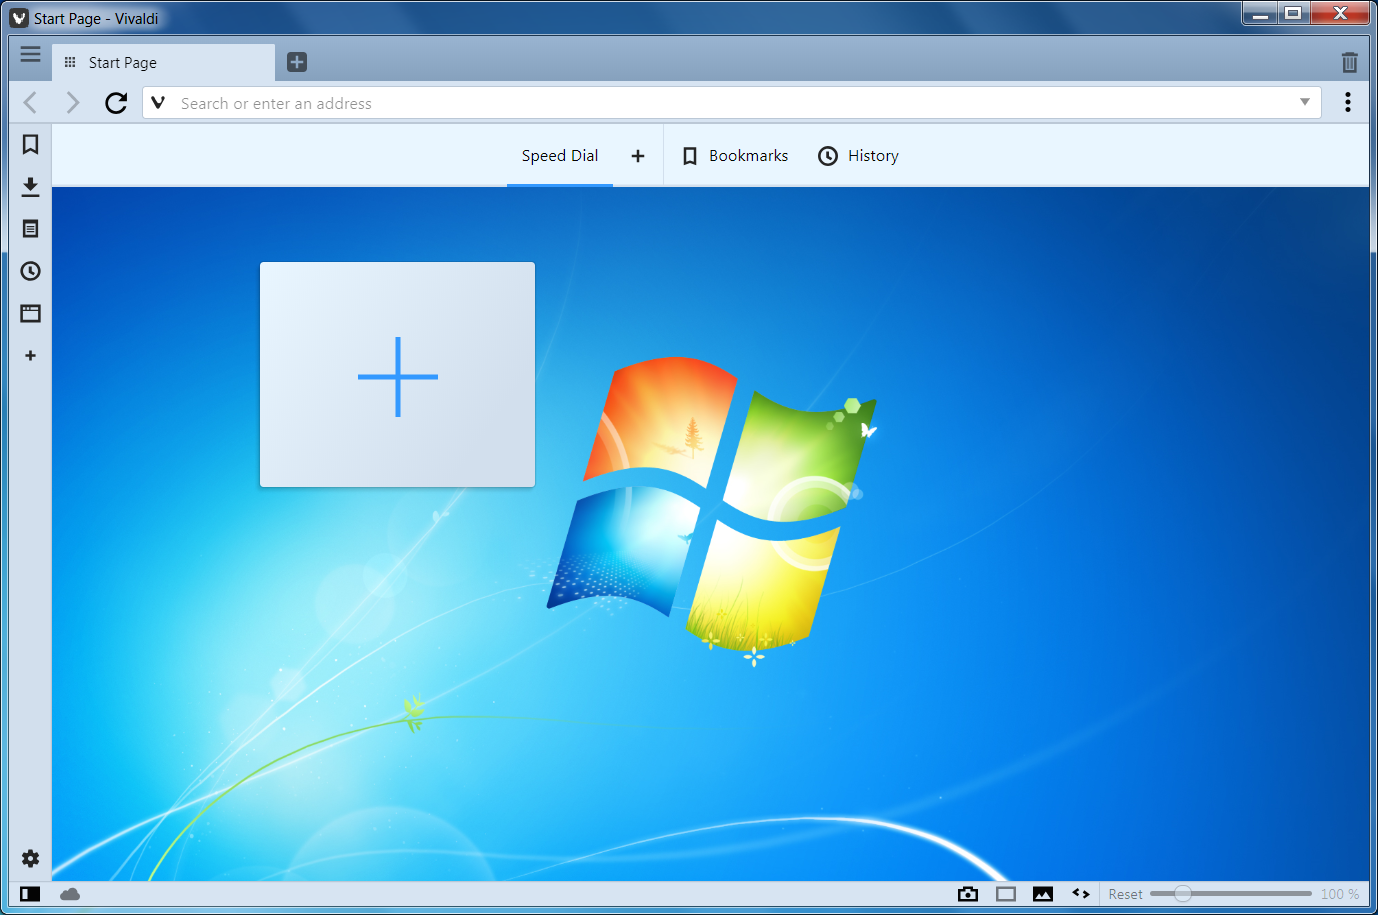Open page actions menu
This screenshot has width=1378, height=915.
pyautogui.click(x=1081, y=894)
